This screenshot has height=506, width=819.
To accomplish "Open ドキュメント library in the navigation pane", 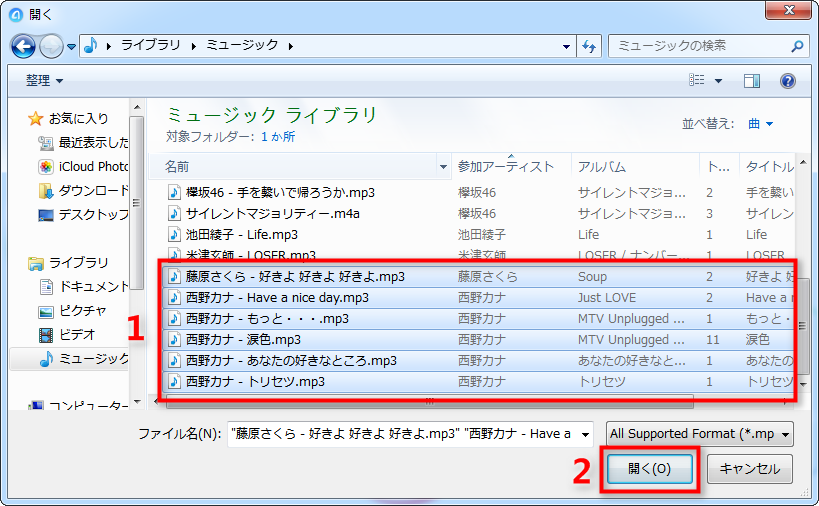I will tap(93, 286).
